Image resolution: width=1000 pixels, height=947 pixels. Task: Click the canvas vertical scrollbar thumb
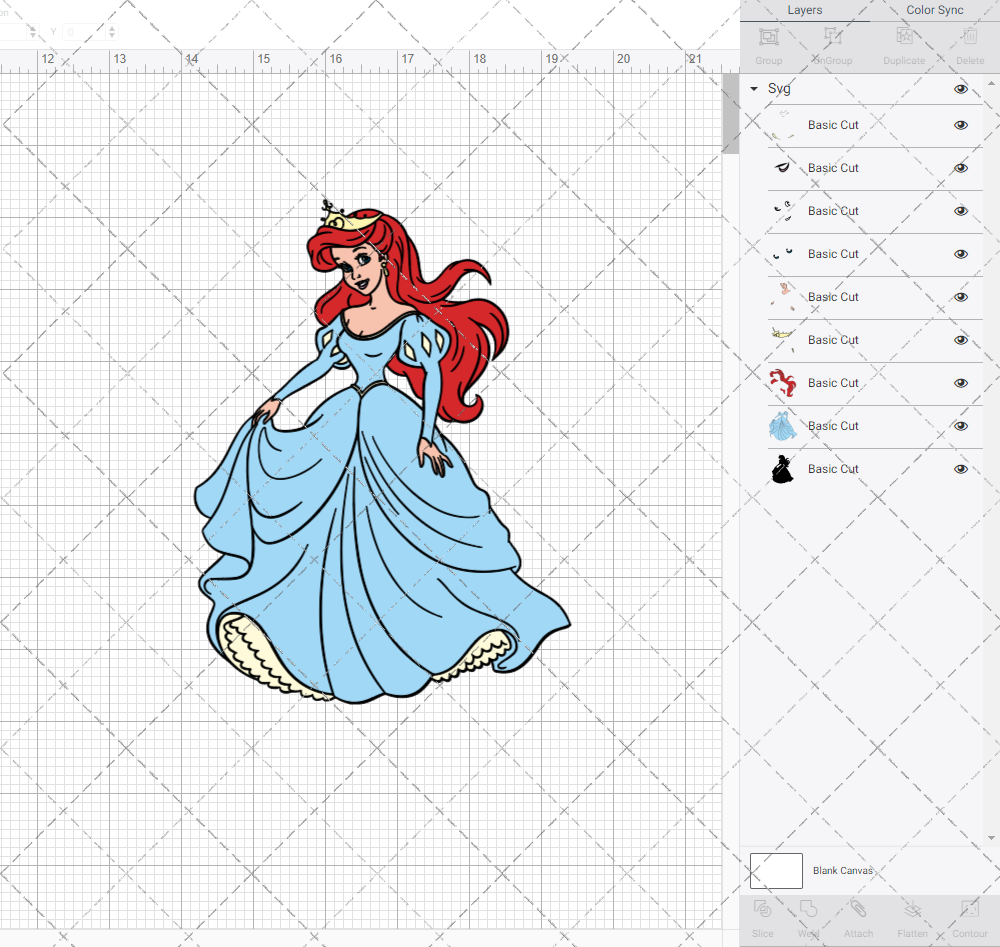(x=730, y=114)
